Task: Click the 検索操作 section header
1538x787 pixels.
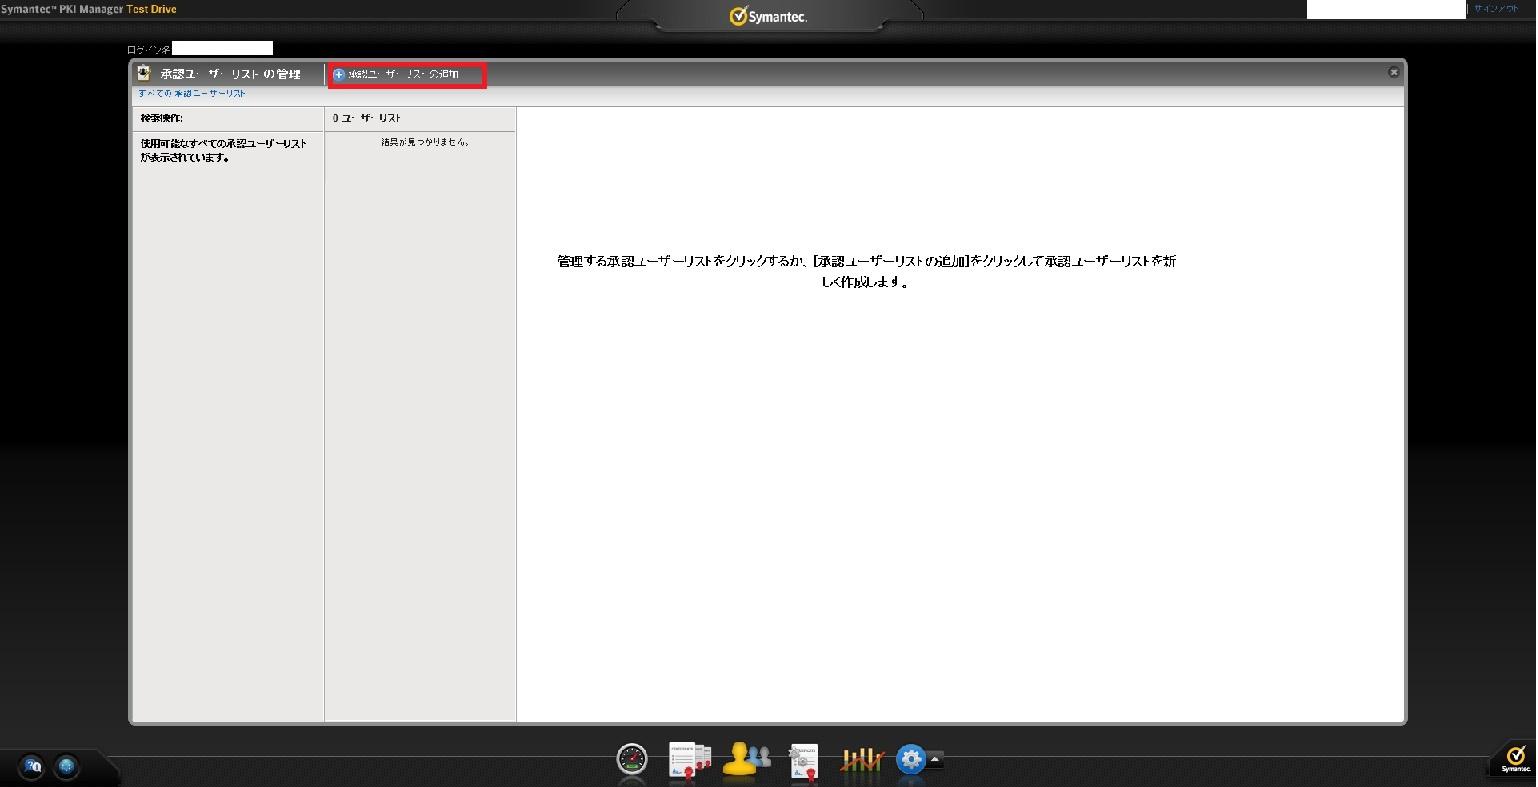Action: pos(162,118)
